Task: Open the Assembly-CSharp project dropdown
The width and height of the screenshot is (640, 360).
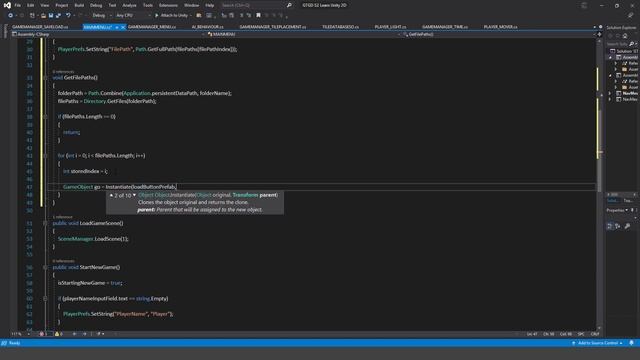Action: (108, 34)
